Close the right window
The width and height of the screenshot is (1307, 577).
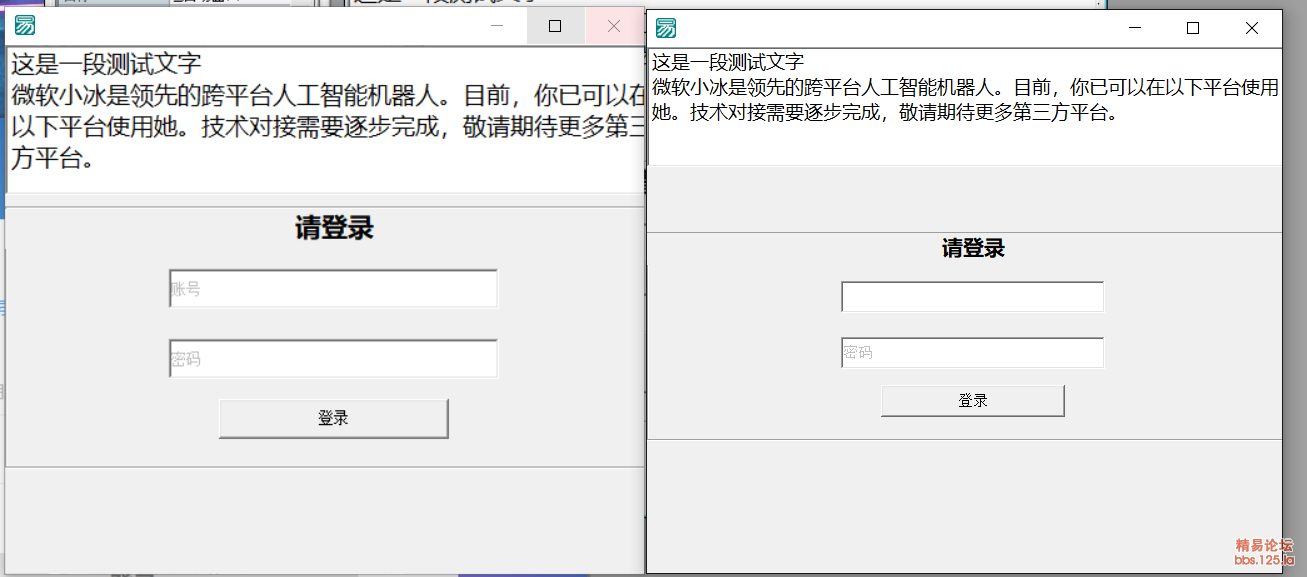[x=1251, y=28]
